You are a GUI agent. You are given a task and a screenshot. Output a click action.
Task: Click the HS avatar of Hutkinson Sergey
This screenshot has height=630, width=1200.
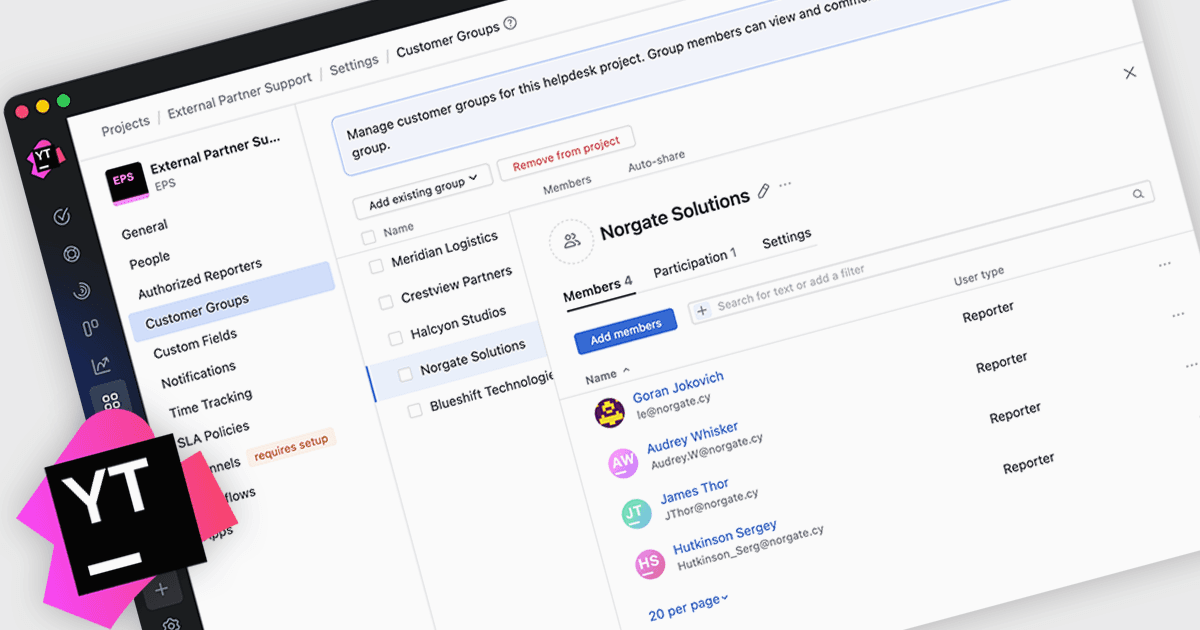[x=649, y=565]
